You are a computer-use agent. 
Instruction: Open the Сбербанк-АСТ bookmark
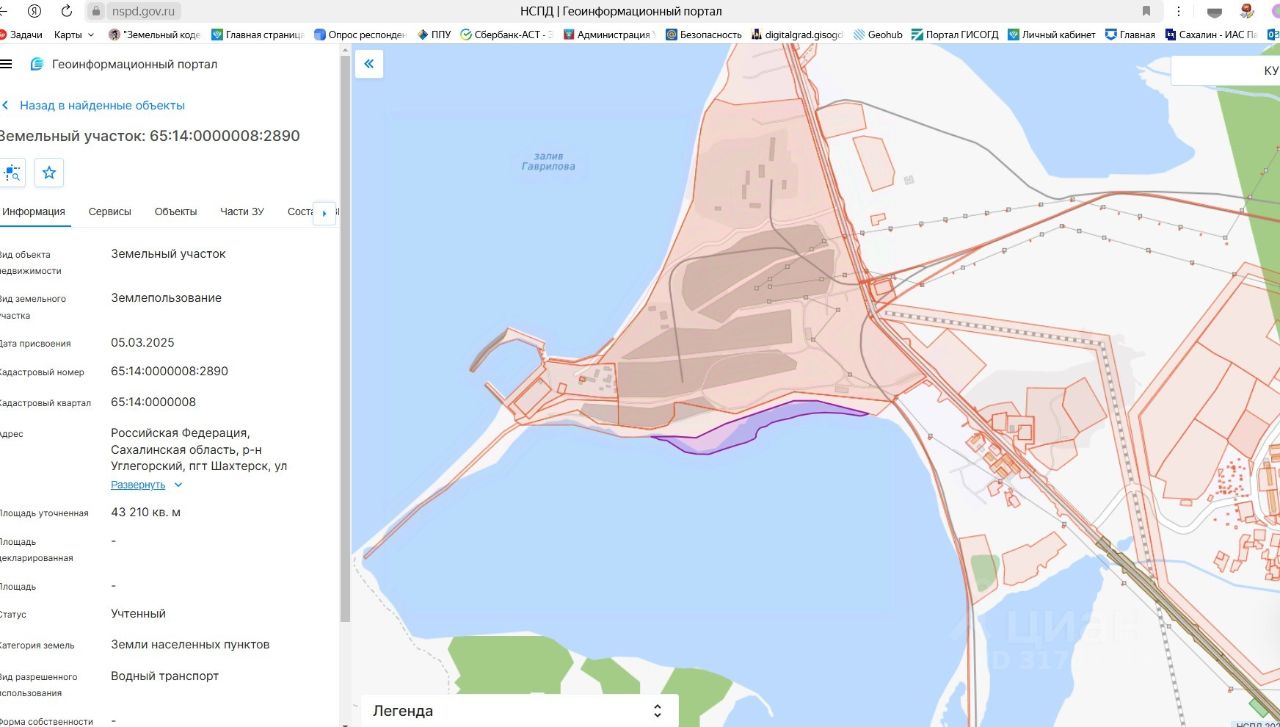pyautogui.click(x=507, y=34)
